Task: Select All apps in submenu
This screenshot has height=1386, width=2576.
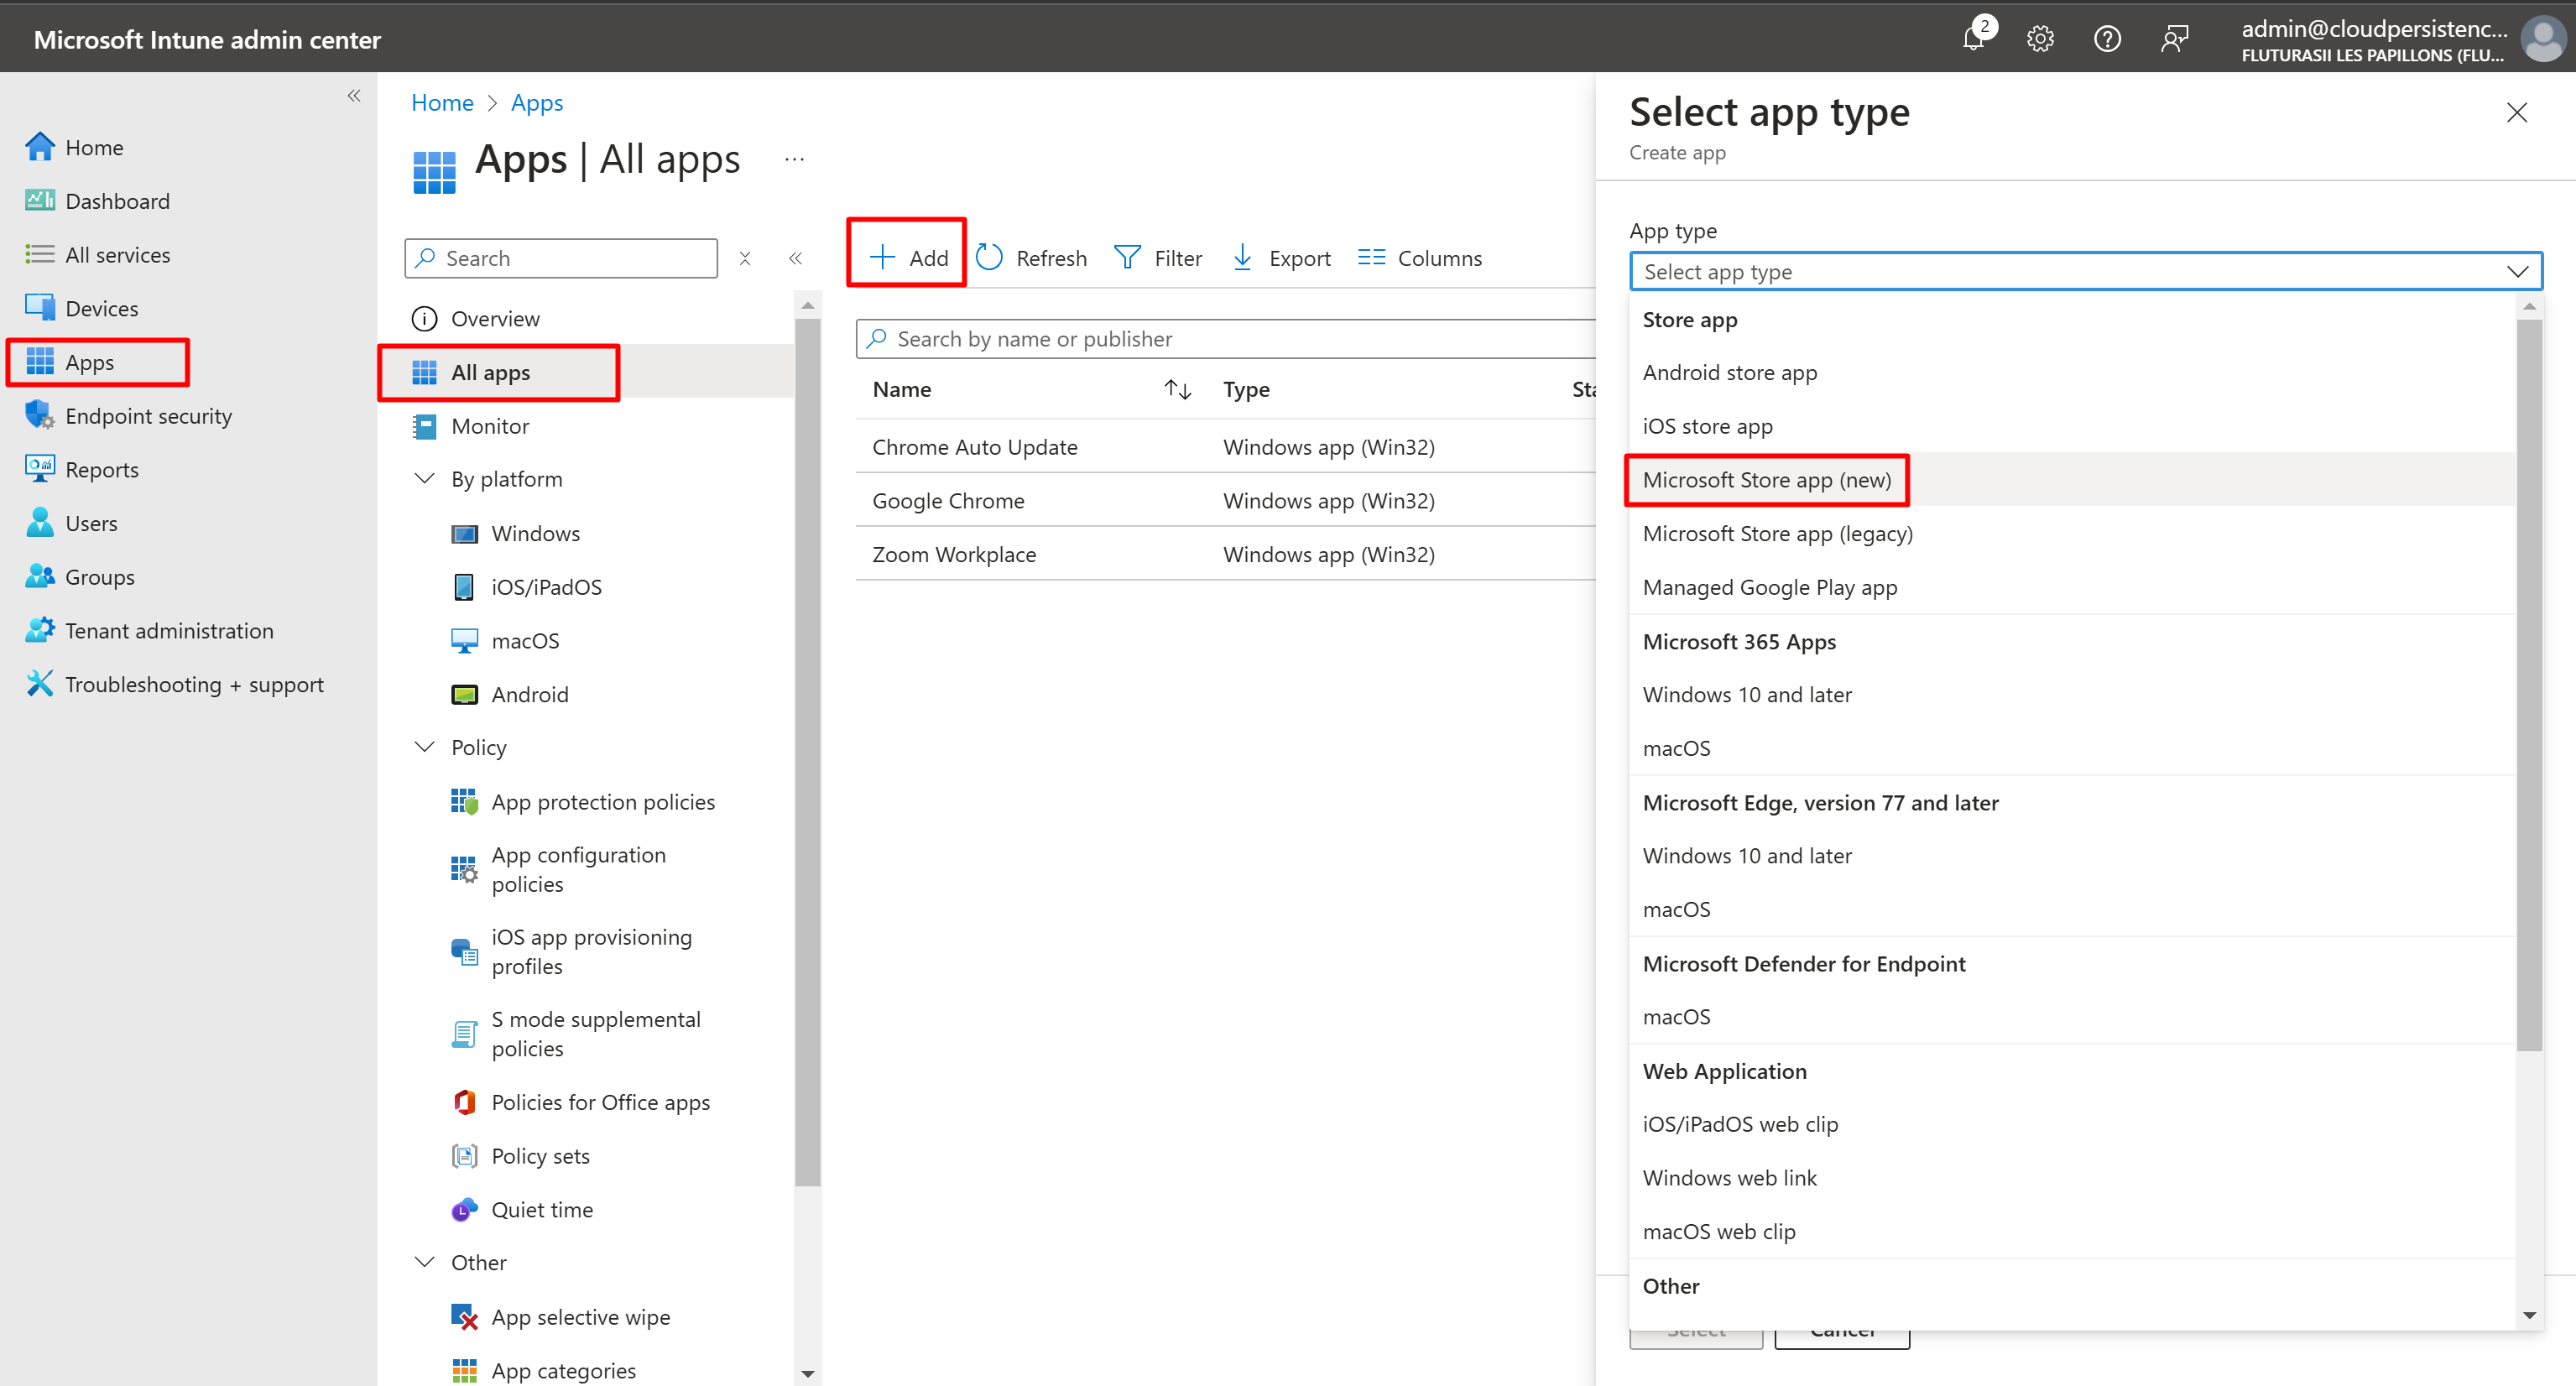Action: click(587, 373)
